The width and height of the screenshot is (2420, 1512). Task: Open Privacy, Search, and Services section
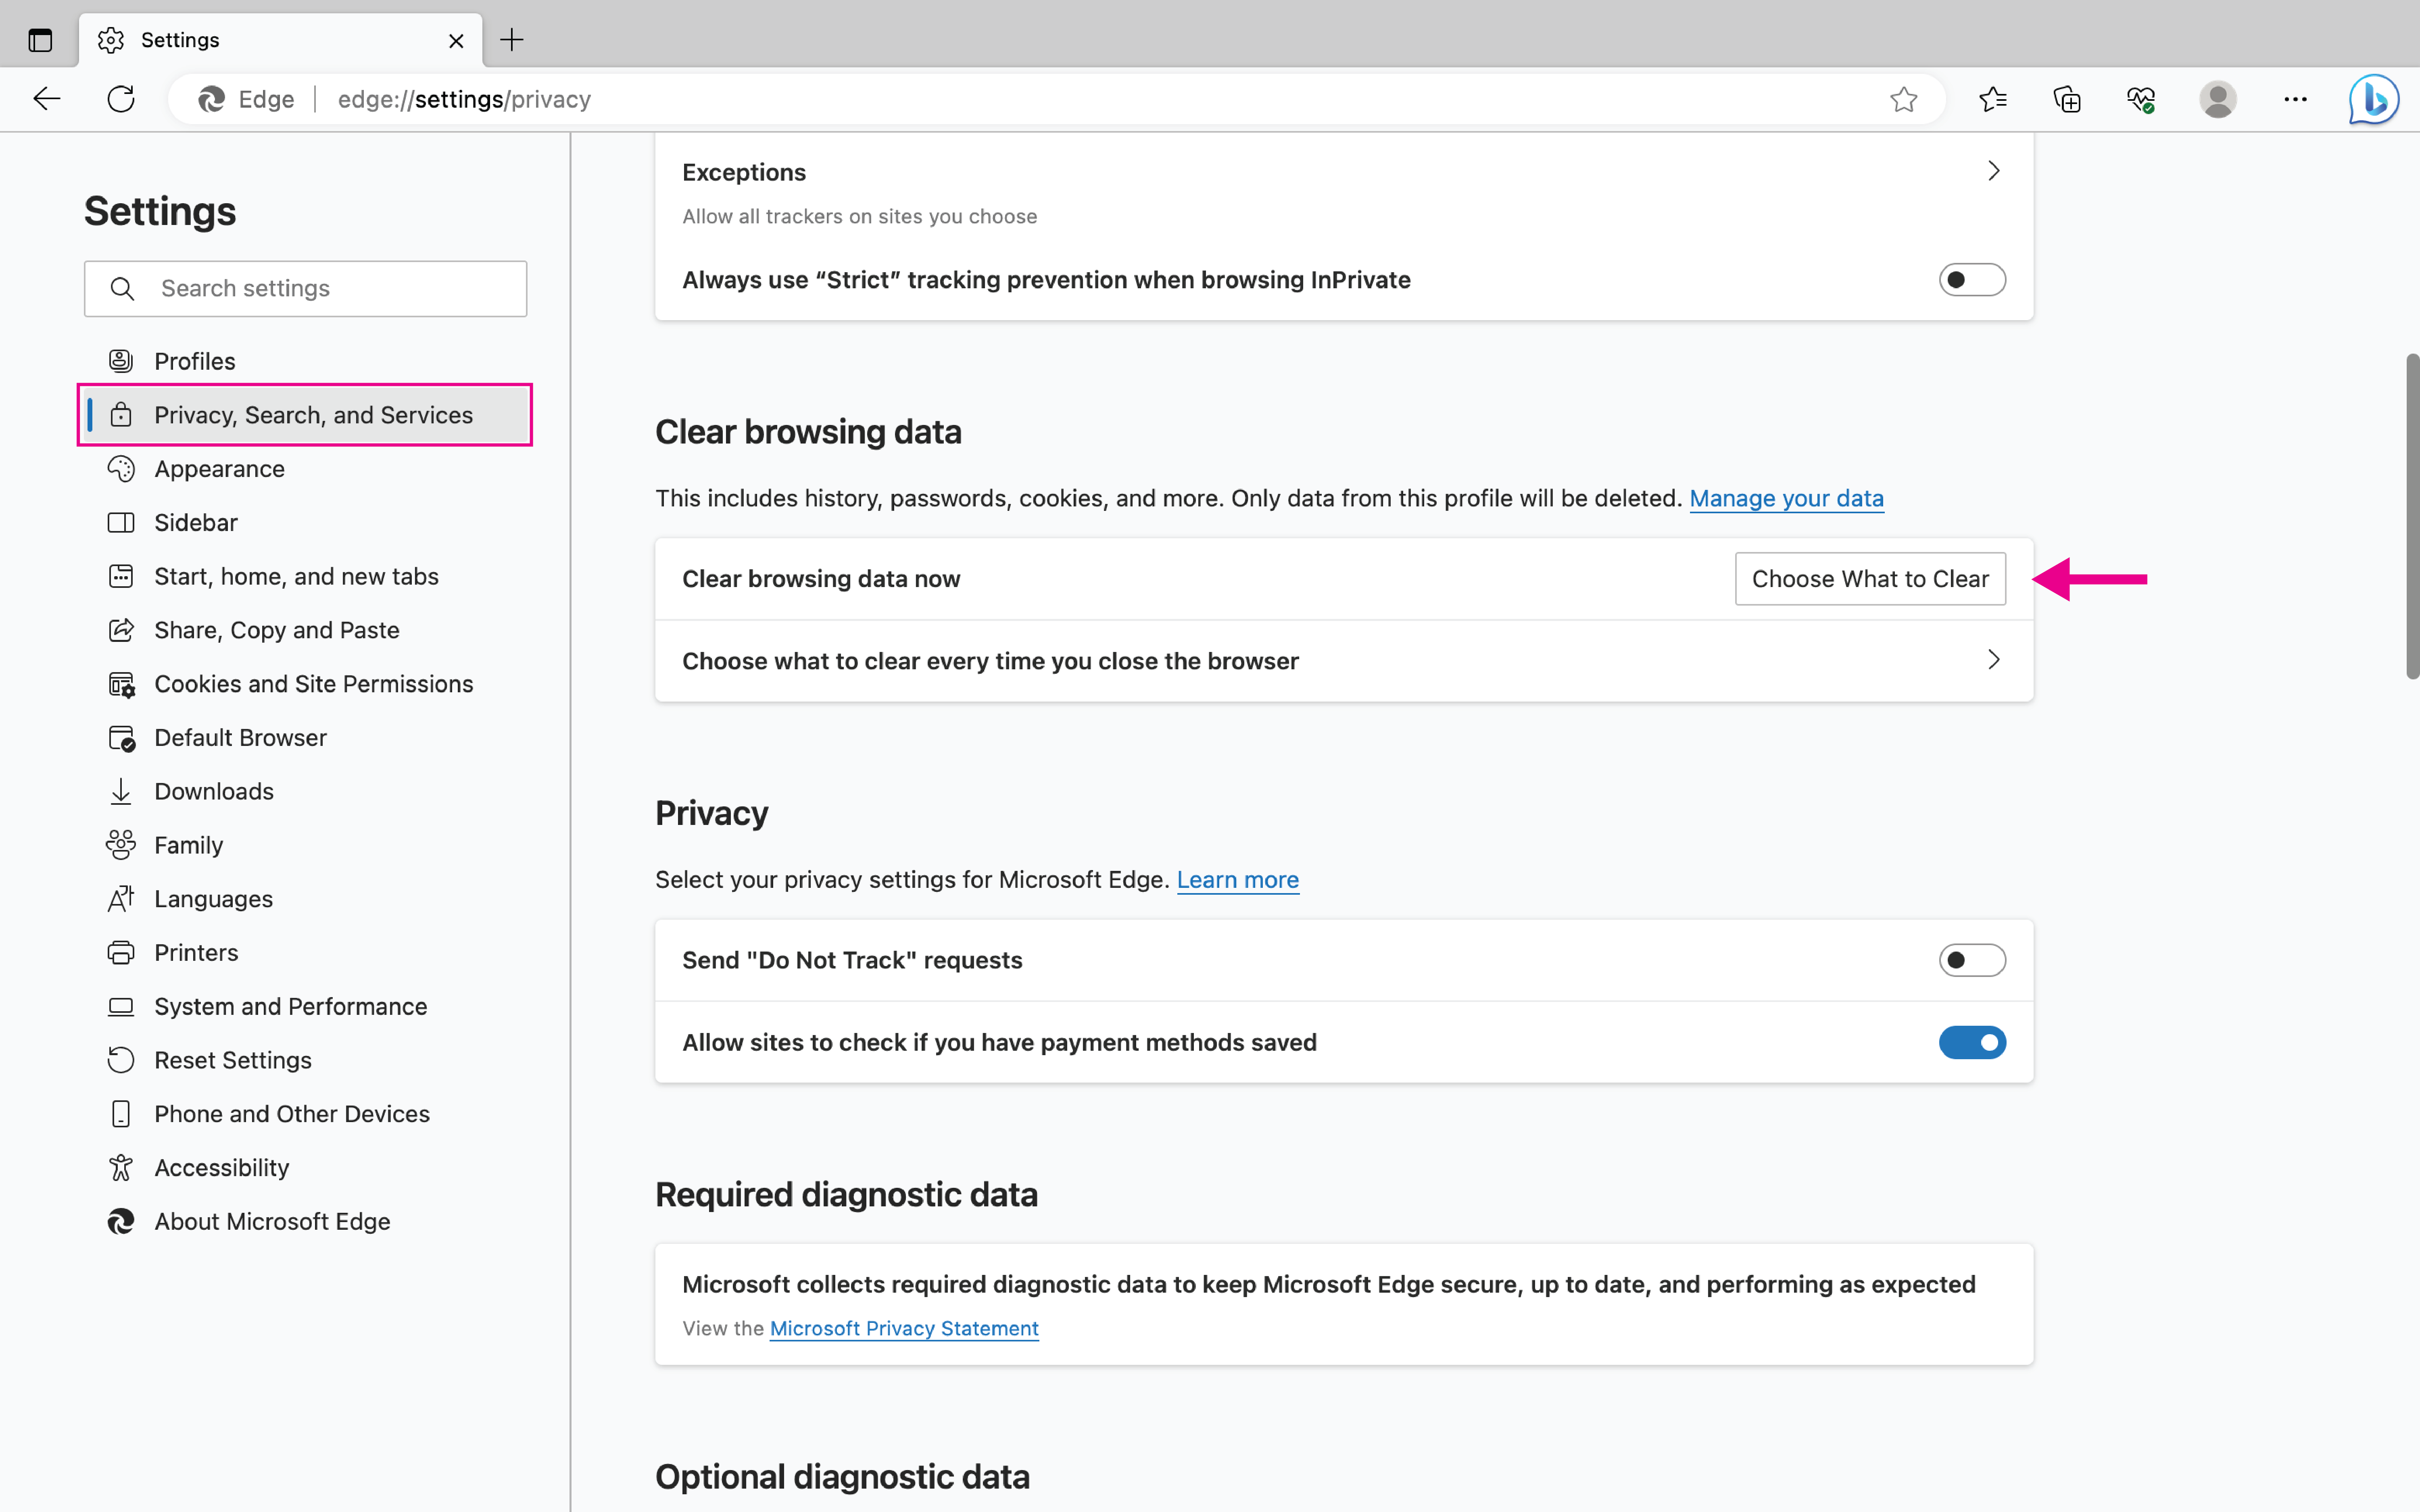305,415
